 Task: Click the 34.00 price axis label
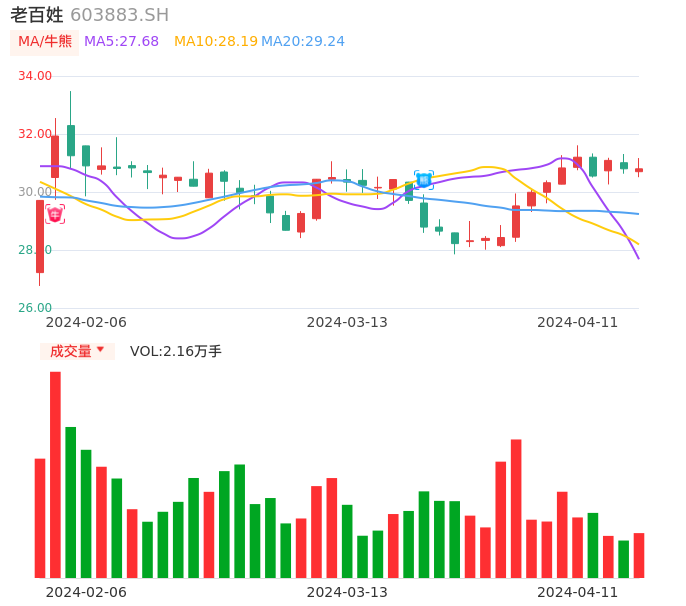click(x=35, y=76)
